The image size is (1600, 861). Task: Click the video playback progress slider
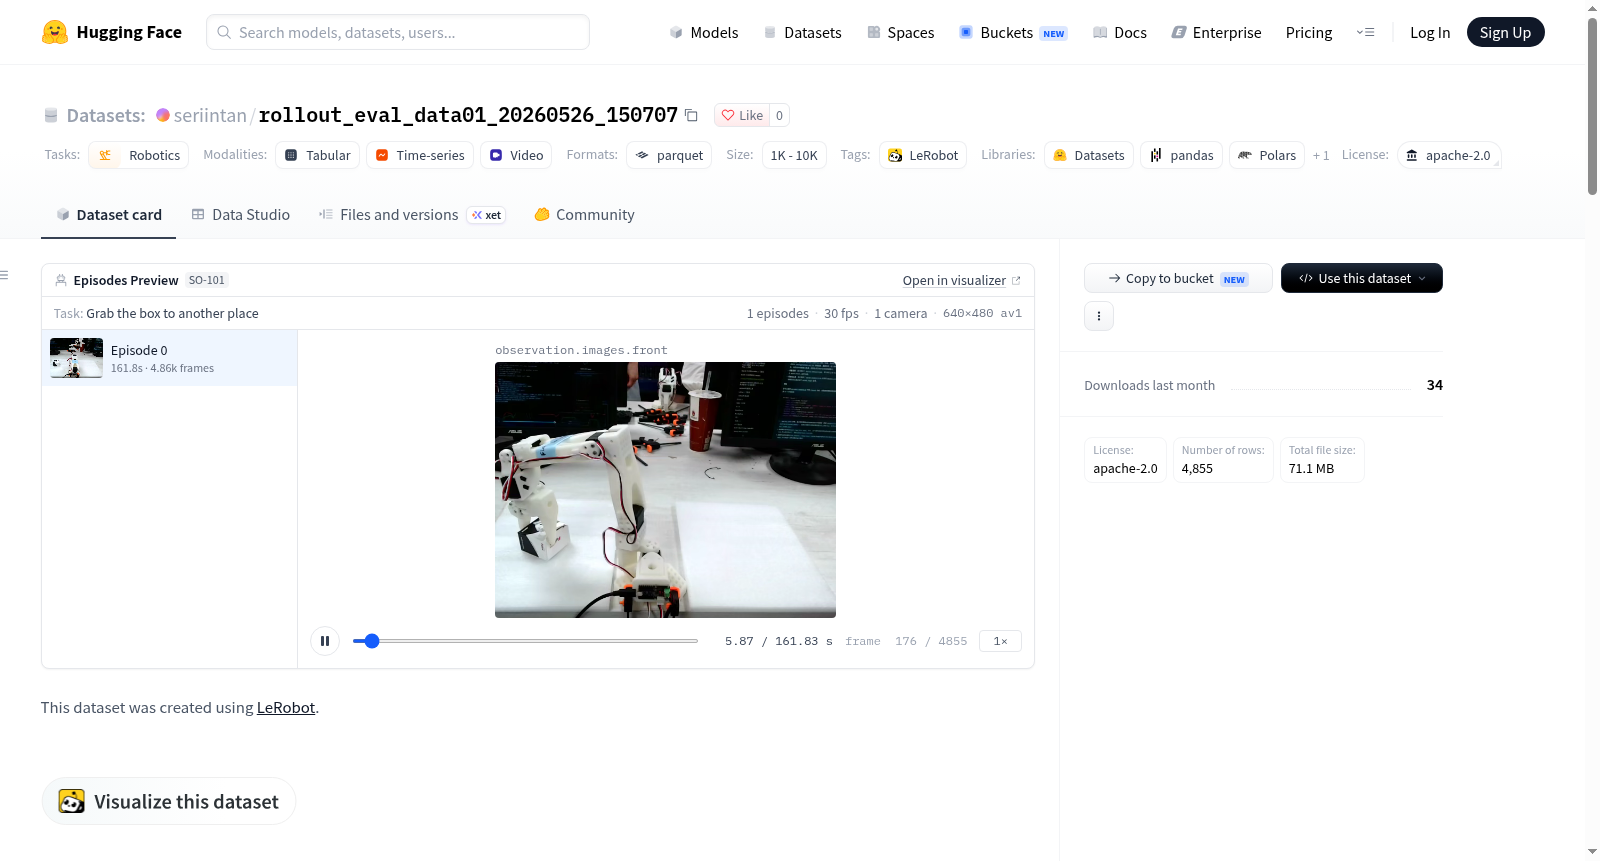(525, 641)
